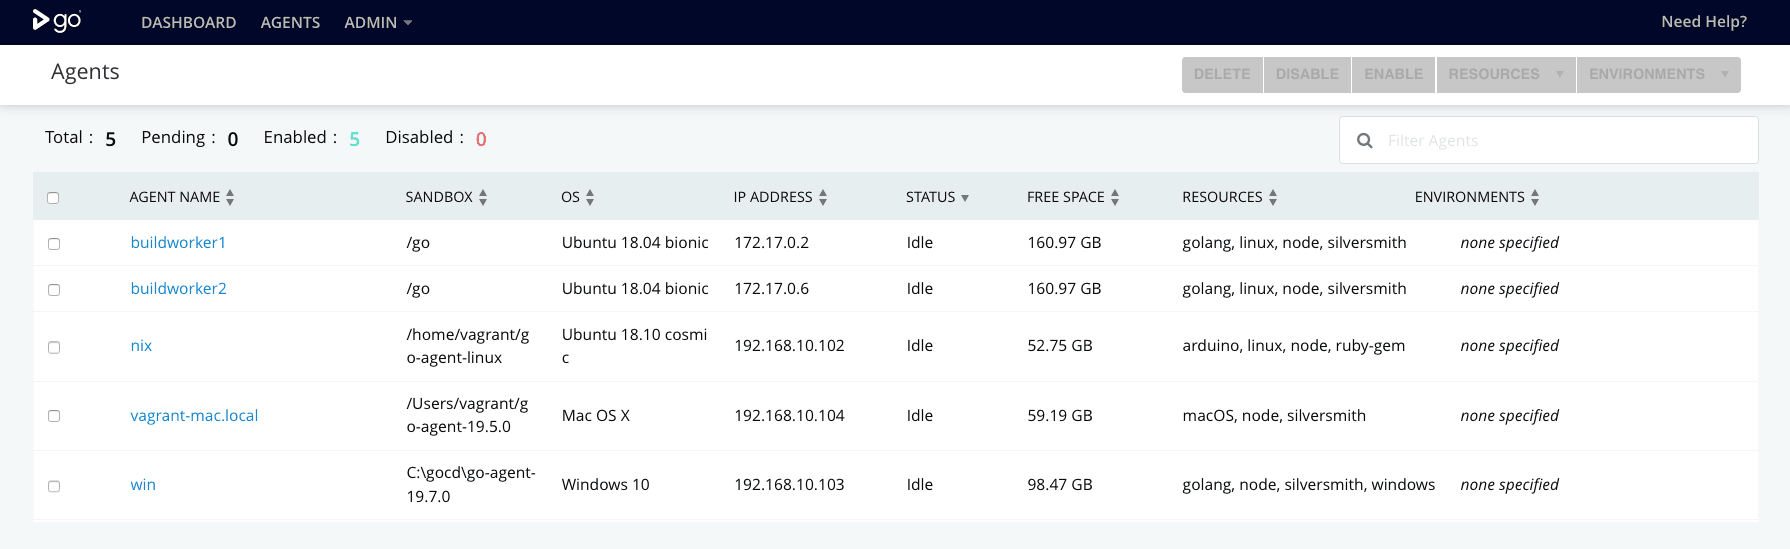
Task: Sort by Agent Name arrows icon
Action: (230, 198)
